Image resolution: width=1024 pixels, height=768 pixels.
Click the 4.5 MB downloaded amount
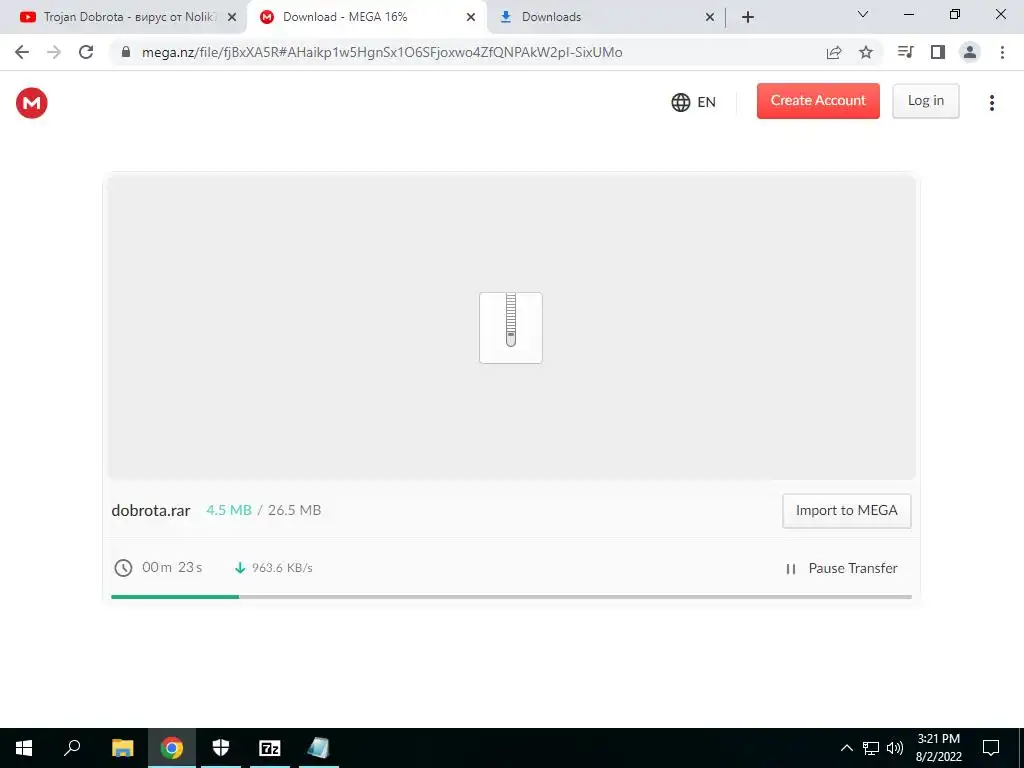[x=229, y=510]
